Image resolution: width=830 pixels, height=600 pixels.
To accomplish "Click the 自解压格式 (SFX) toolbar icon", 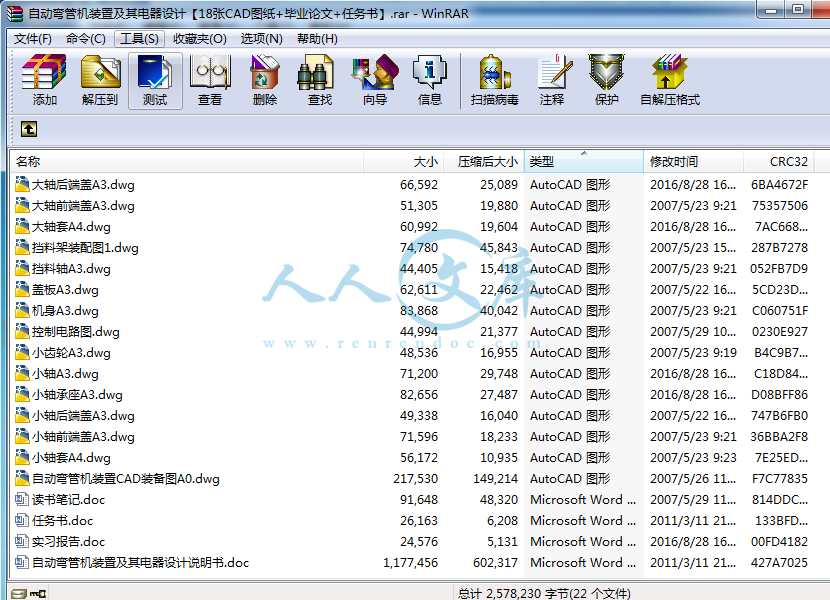I will [x=670, y=80].
